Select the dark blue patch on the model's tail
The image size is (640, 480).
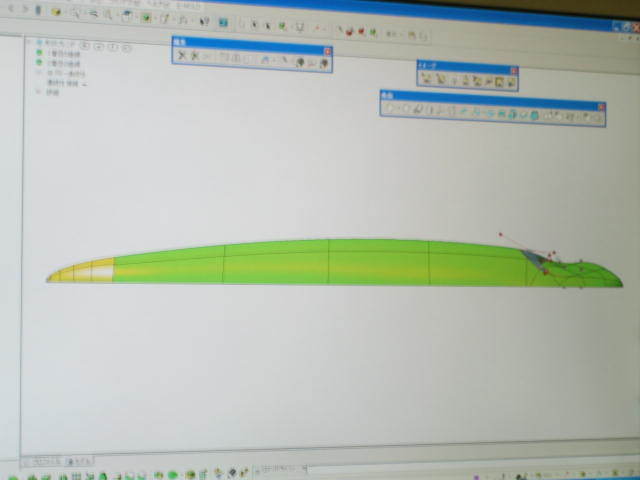click(535, 260)
